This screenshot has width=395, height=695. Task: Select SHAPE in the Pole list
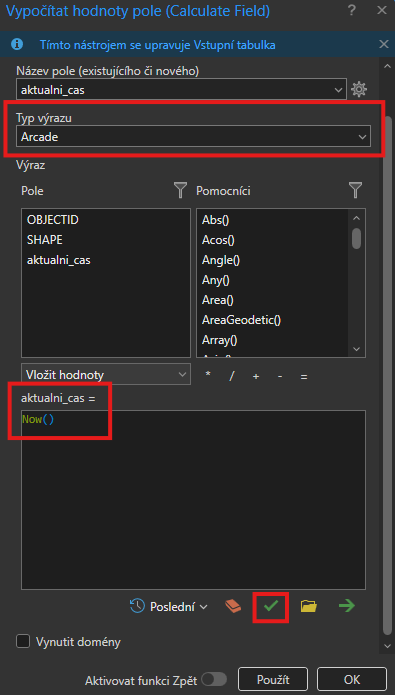click(x=45, y=240)
